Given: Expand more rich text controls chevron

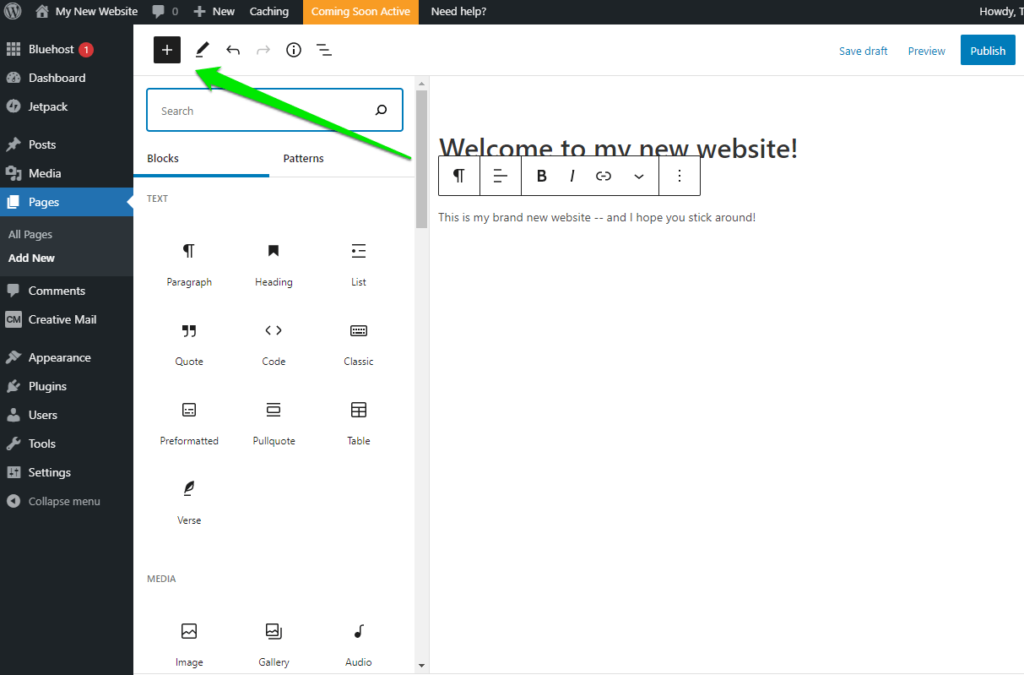Looking at the screenshot, I should click(x=639, y=176).
